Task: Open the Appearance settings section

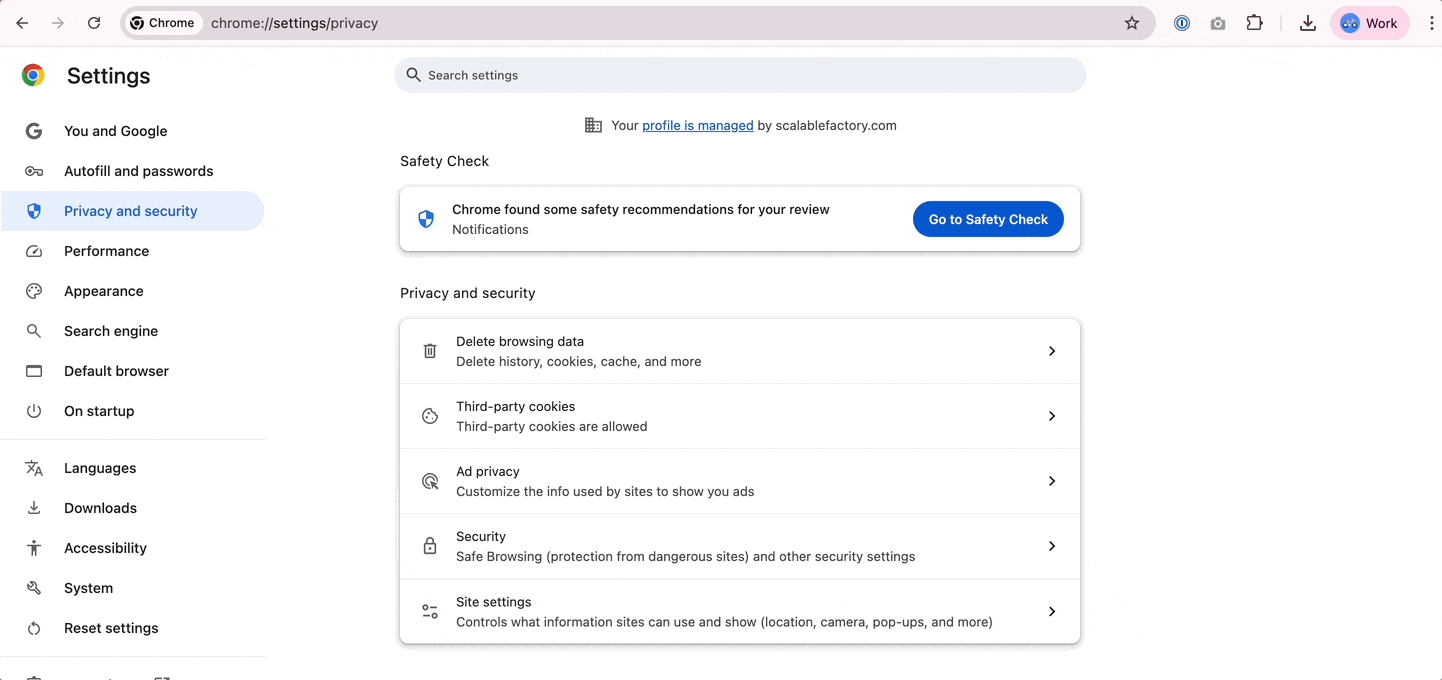Action: click(103, 291)
